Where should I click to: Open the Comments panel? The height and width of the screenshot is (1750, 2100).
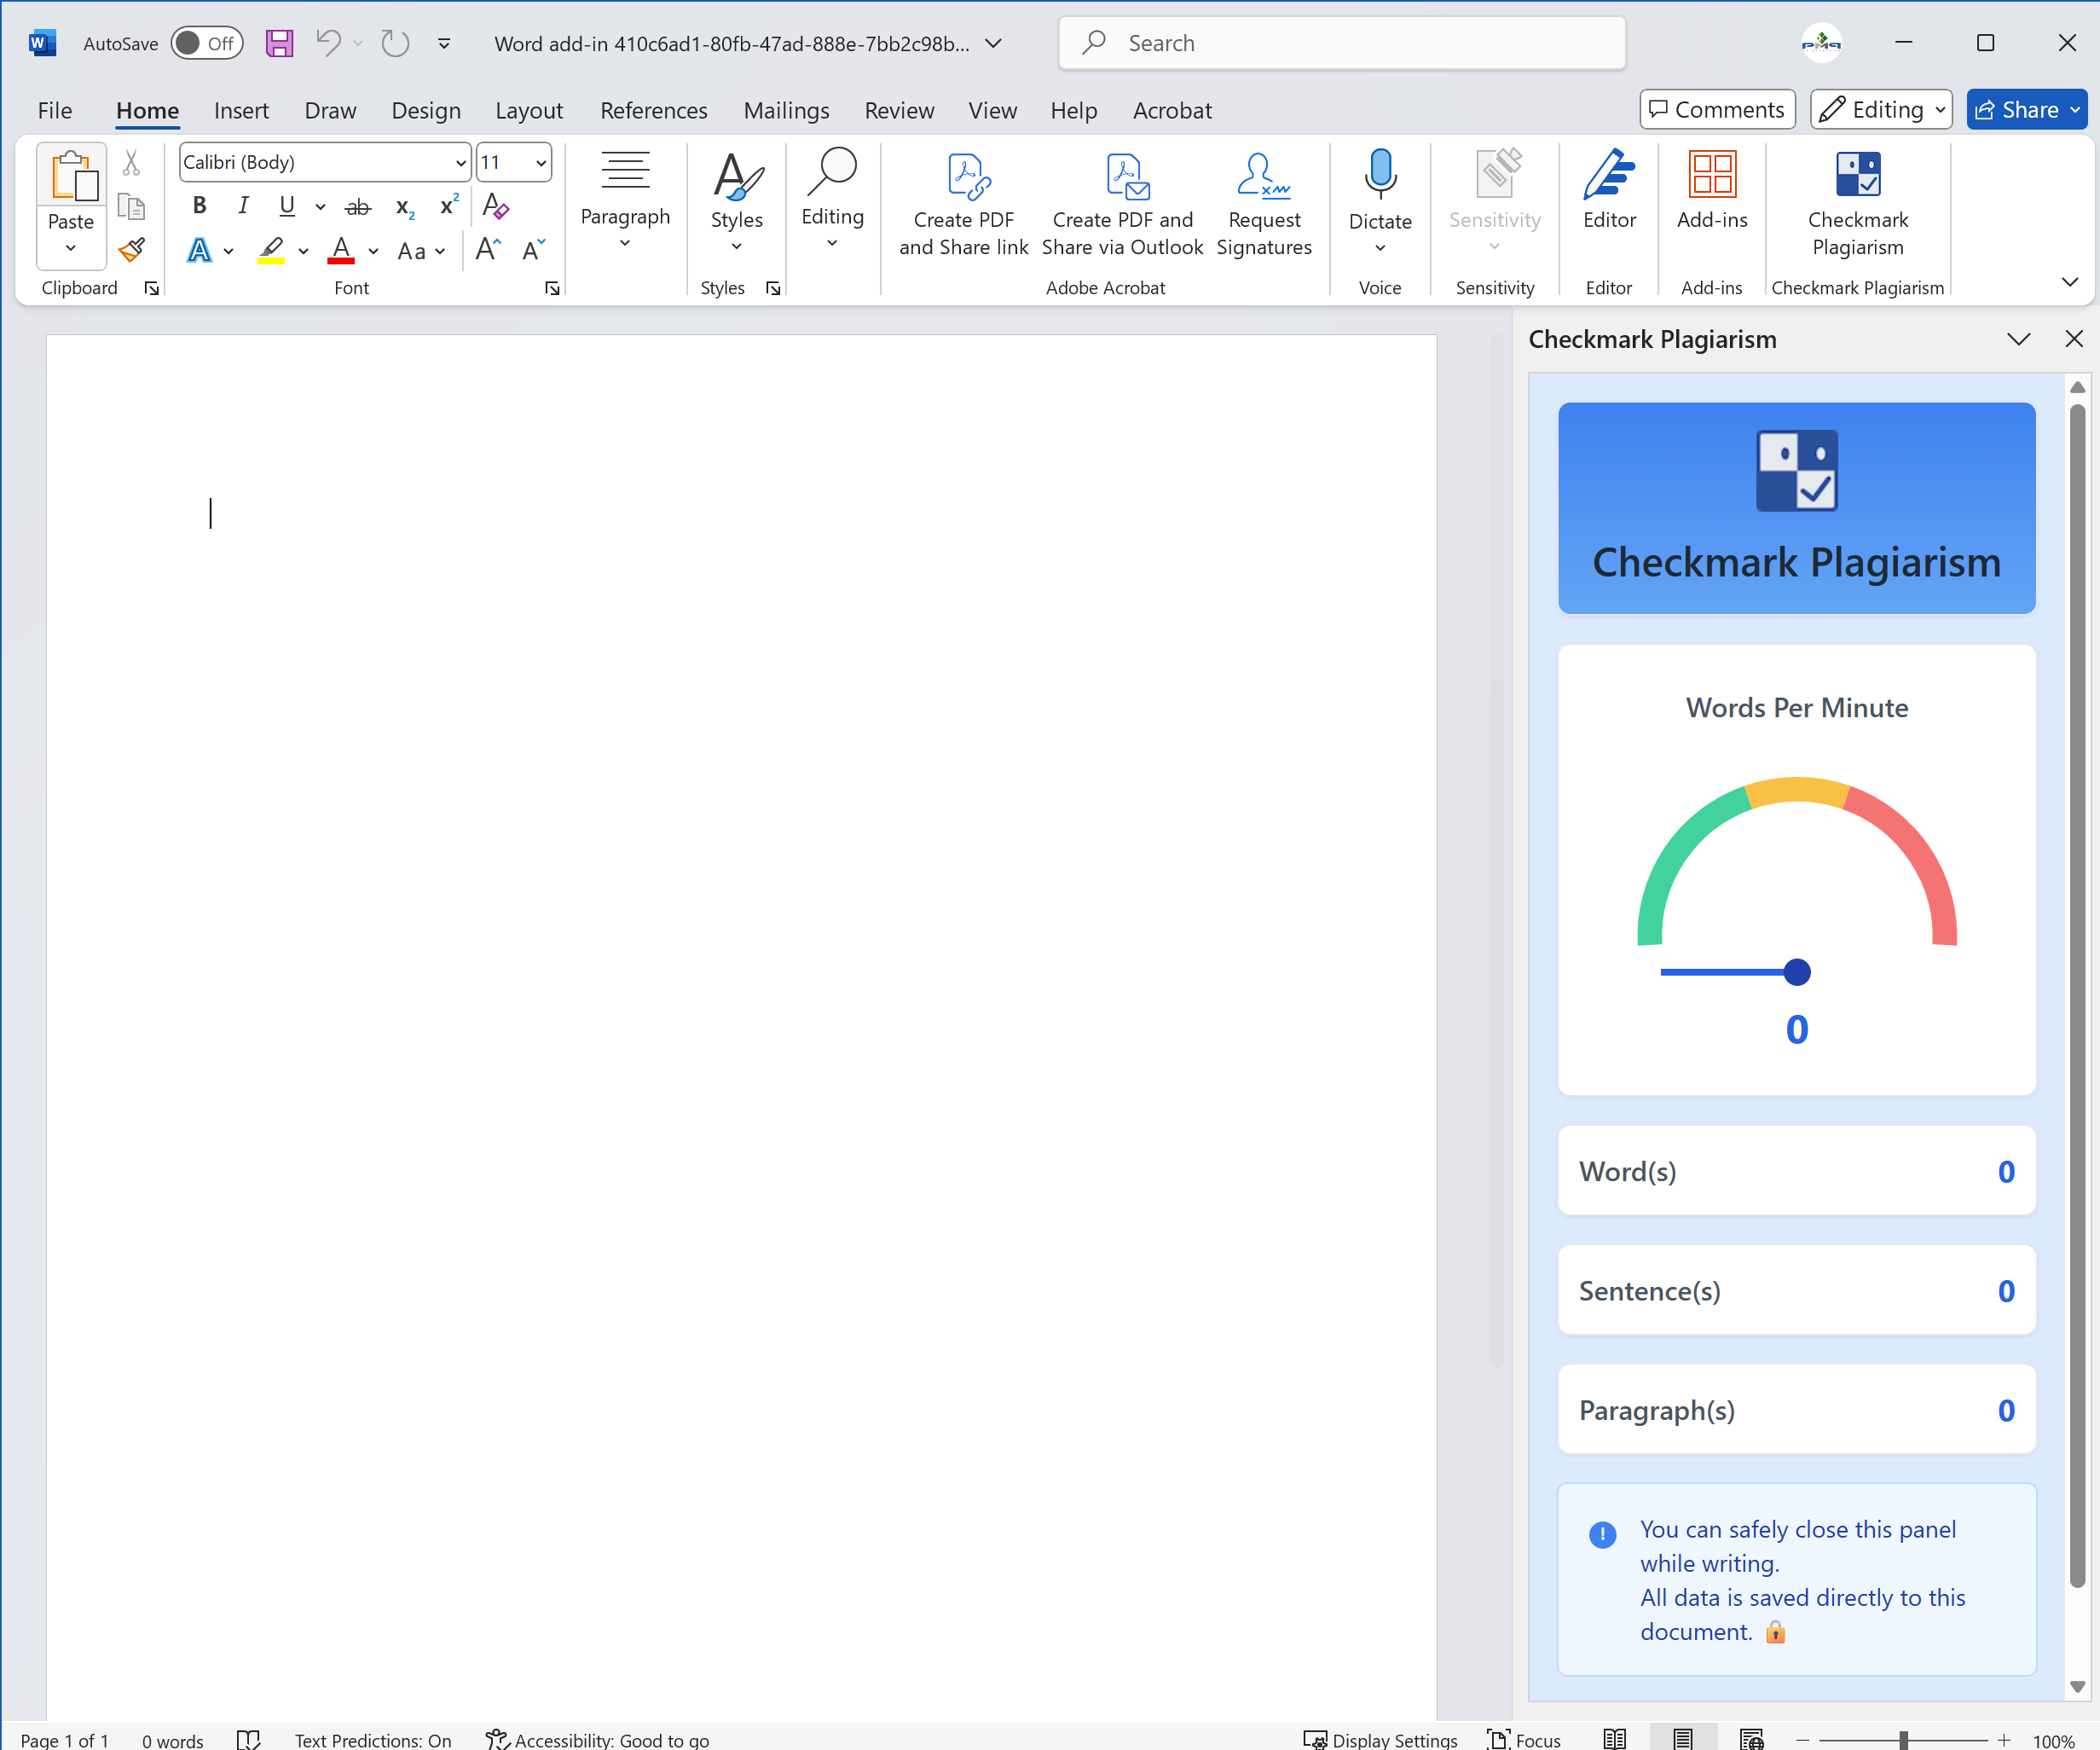(x=1716, y=109)
